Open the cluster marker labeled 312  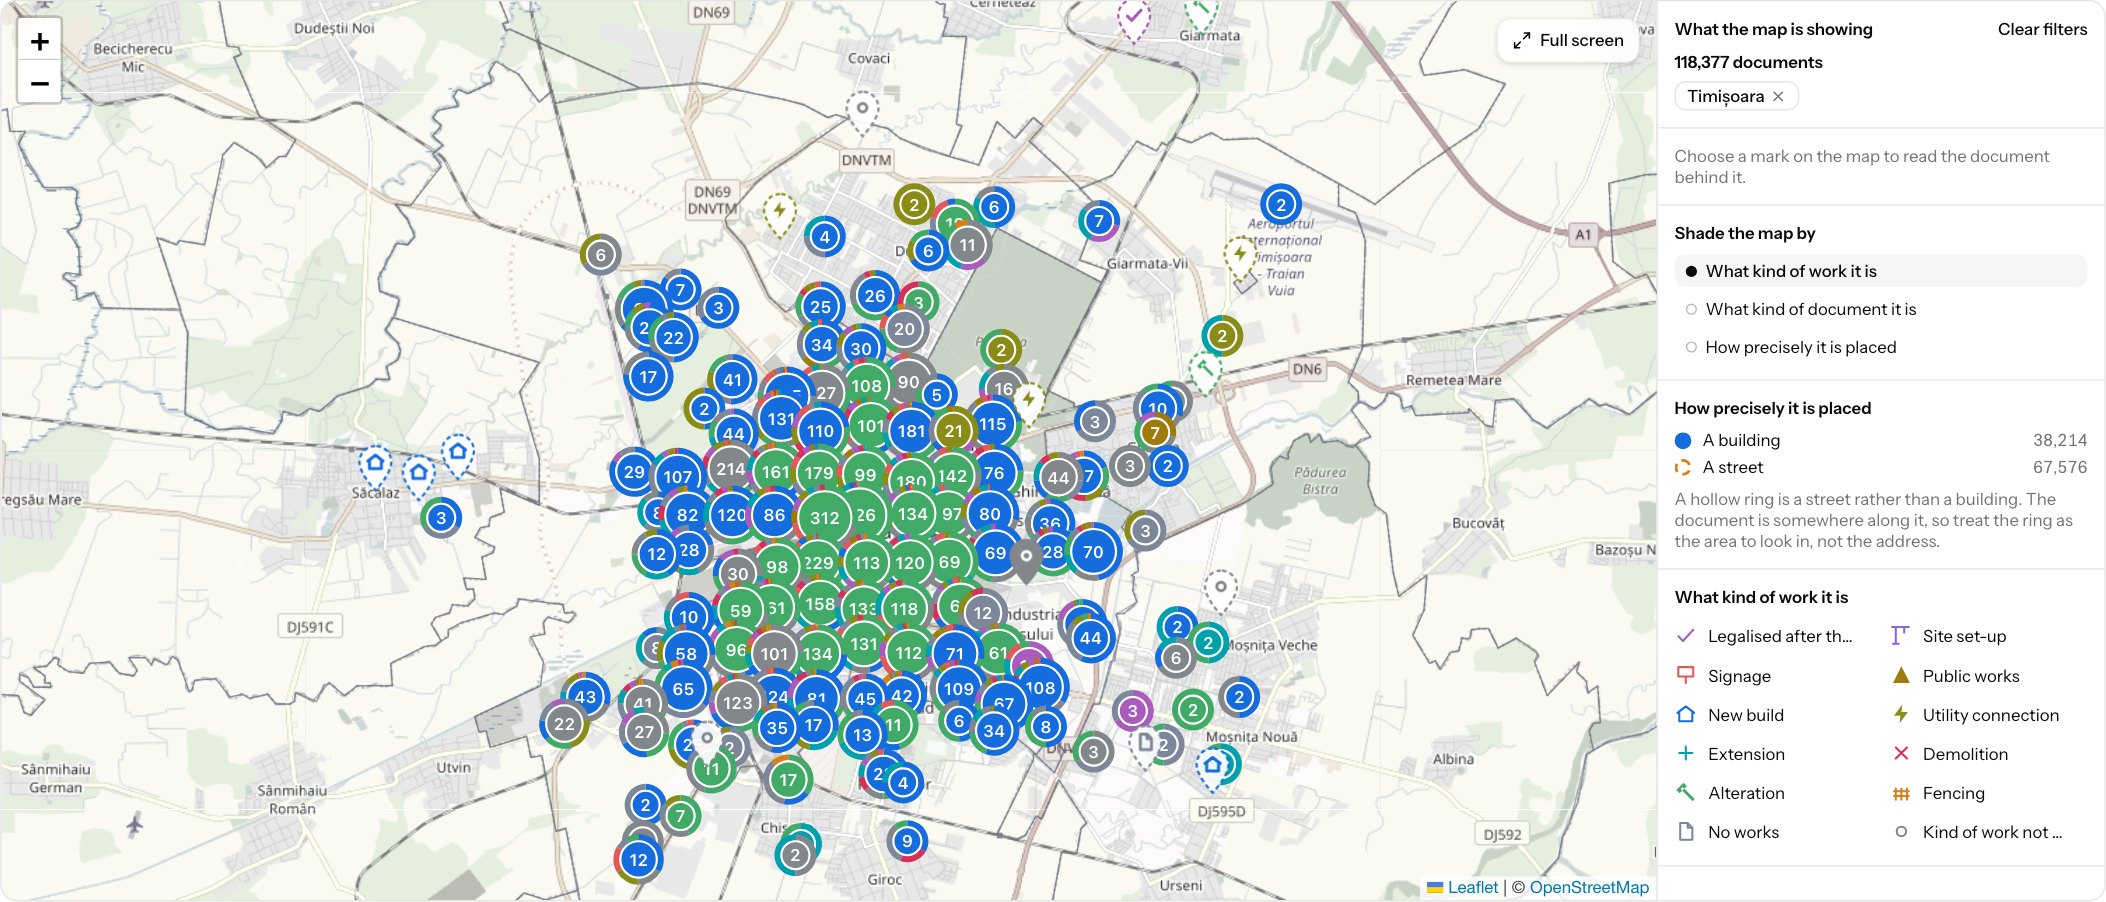click(824, 517)
